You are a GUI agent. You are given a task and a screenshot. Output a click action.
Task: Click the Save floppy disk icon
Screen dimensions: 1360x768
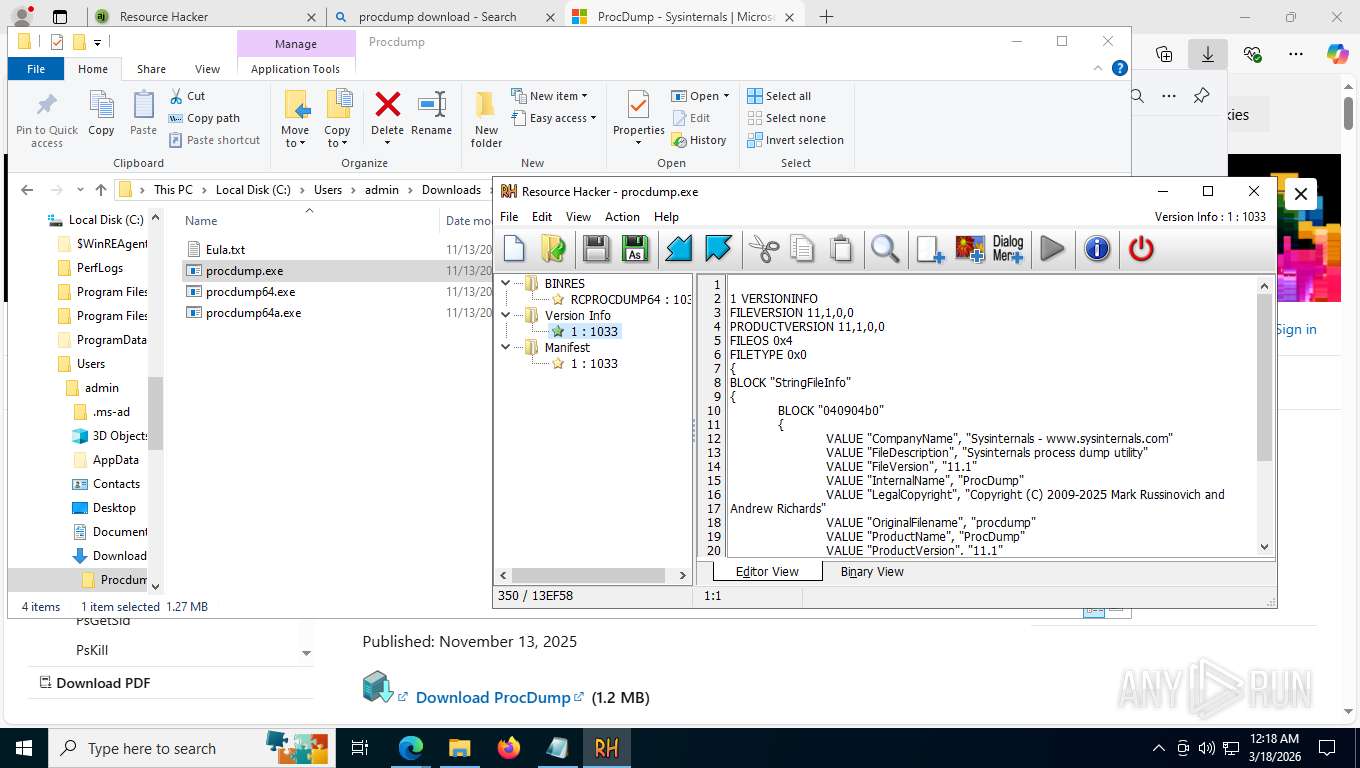point(596,248)
